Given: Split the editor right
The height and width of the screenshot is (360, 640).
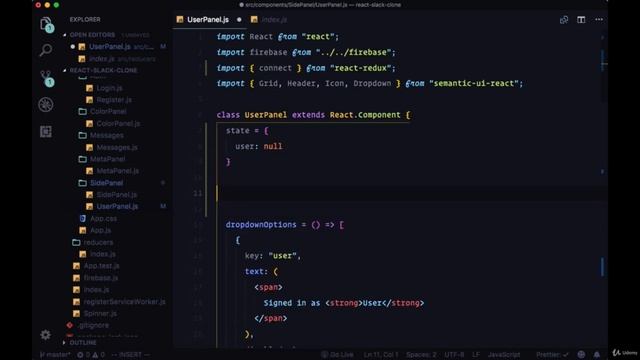Looking at the screenshot, I should point(581,20).
